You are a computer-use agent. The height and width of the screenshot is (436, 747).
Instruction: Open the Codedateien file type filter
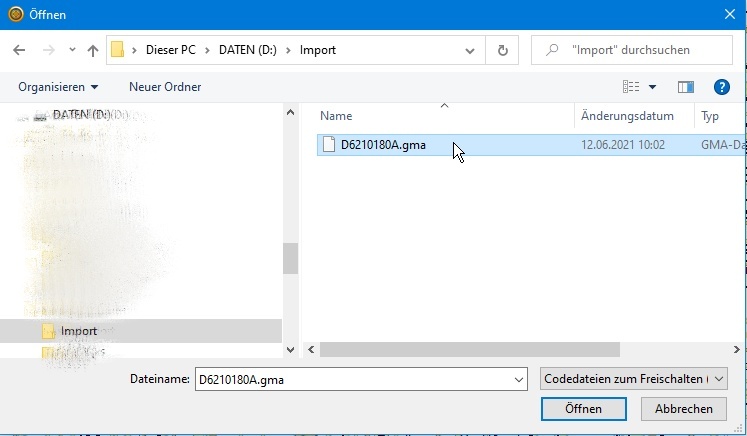[x=634, y=380]
